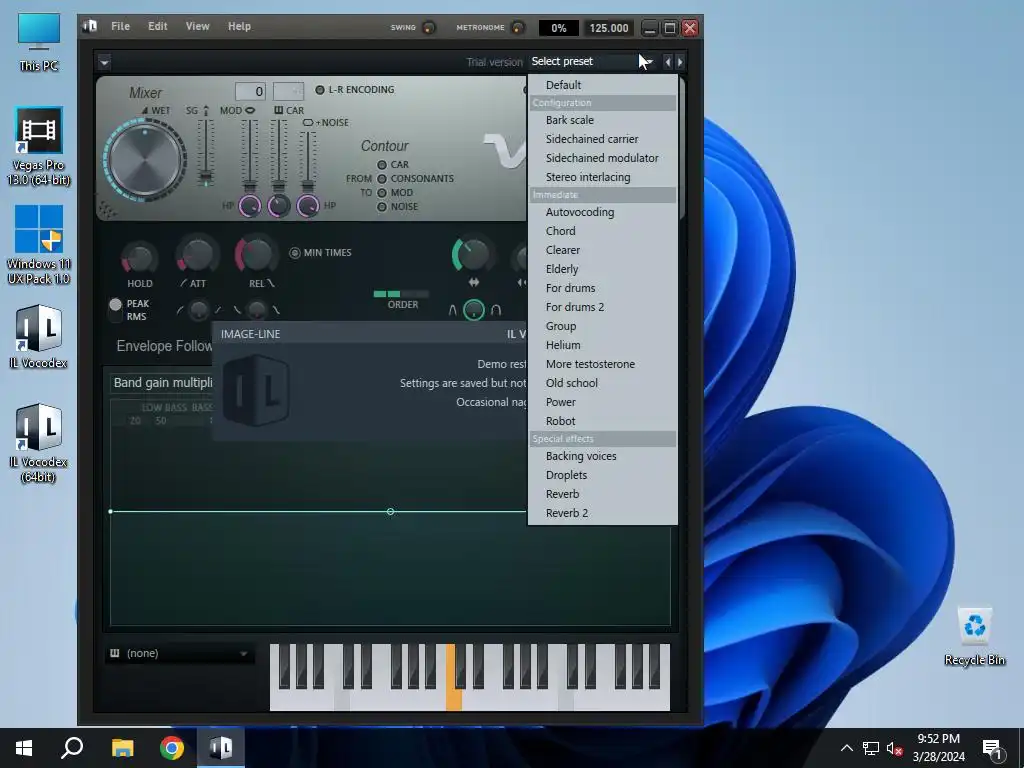Click the SG soundgoodizer slider handle
This screenshot has height=768, width=1024.
[x=206, y=176]
